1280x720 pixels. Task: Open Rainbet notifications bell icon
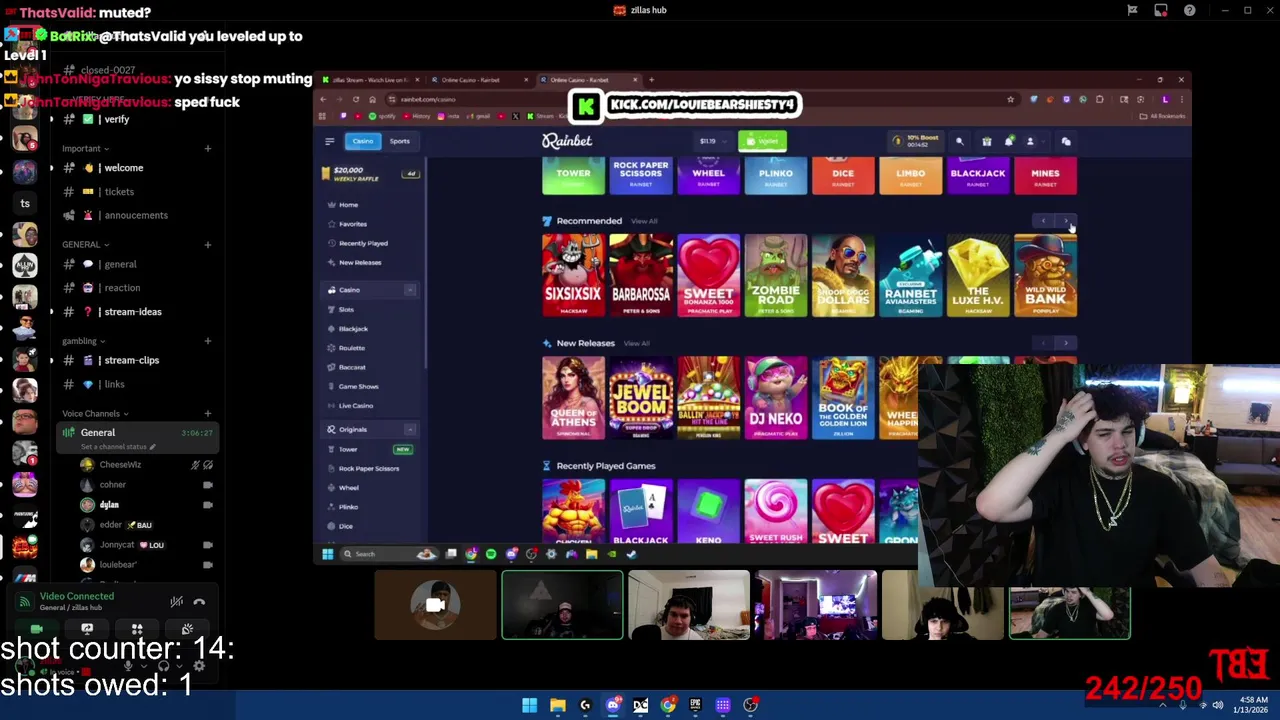1008,141
